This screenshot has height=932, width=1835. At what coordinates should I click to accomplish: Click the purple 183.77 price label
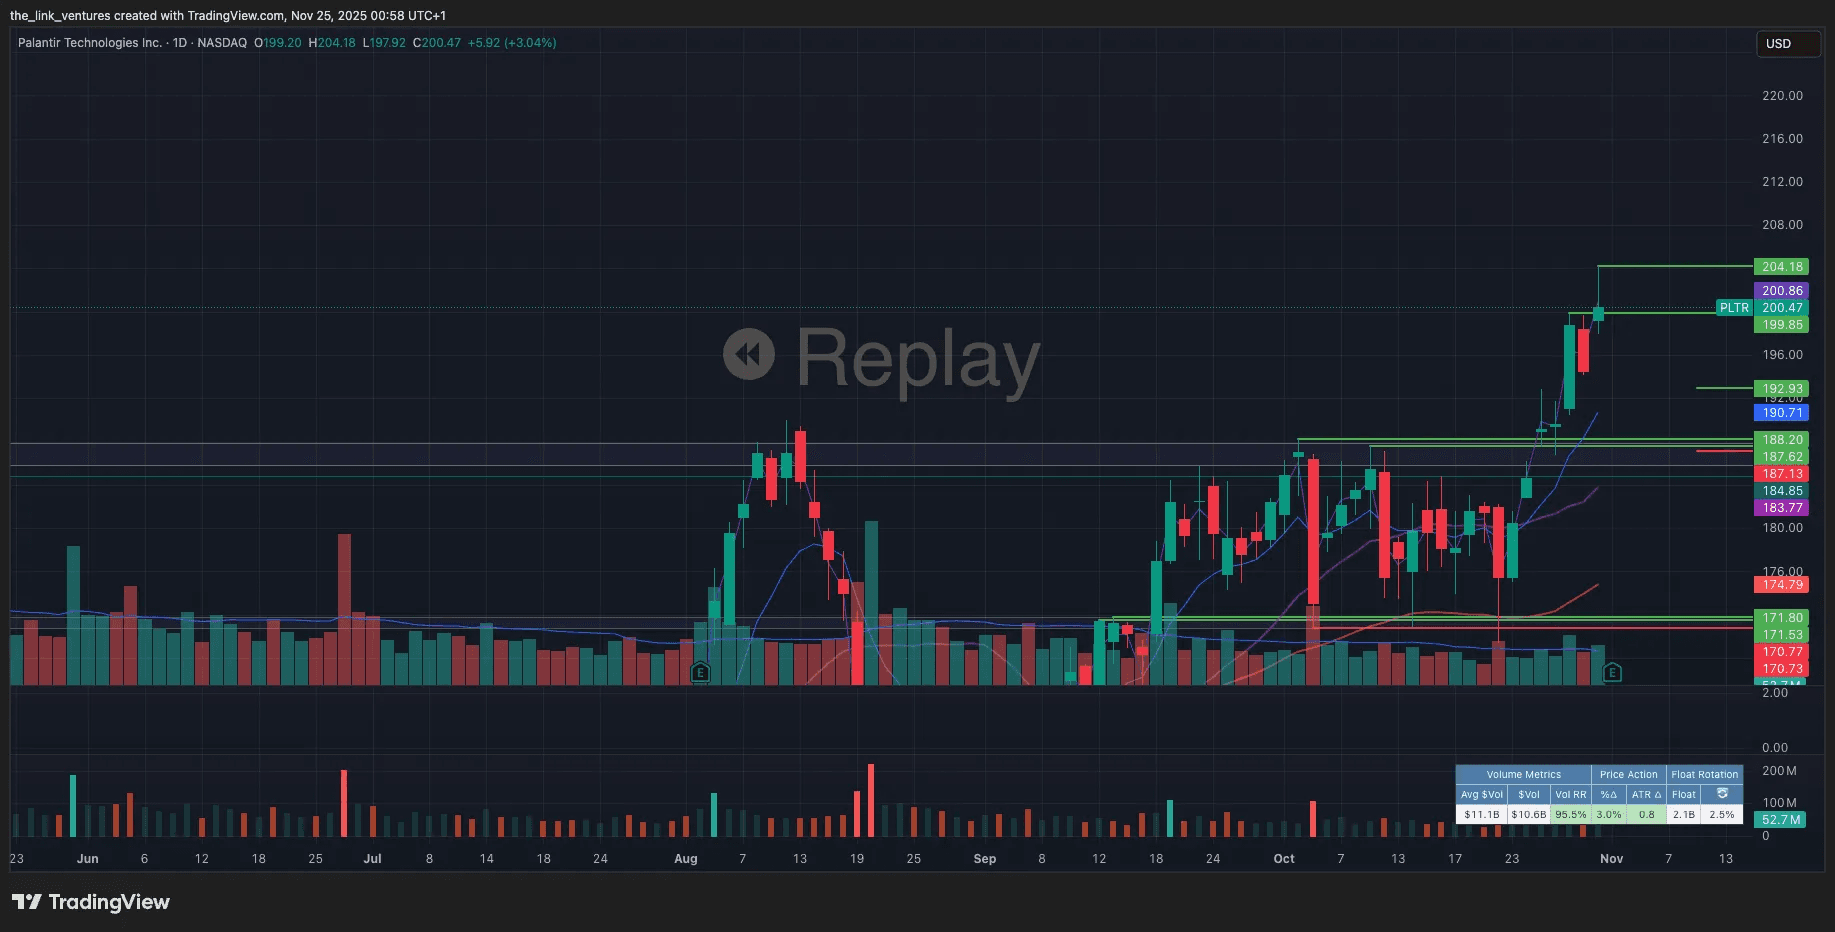click(1781, 508)
